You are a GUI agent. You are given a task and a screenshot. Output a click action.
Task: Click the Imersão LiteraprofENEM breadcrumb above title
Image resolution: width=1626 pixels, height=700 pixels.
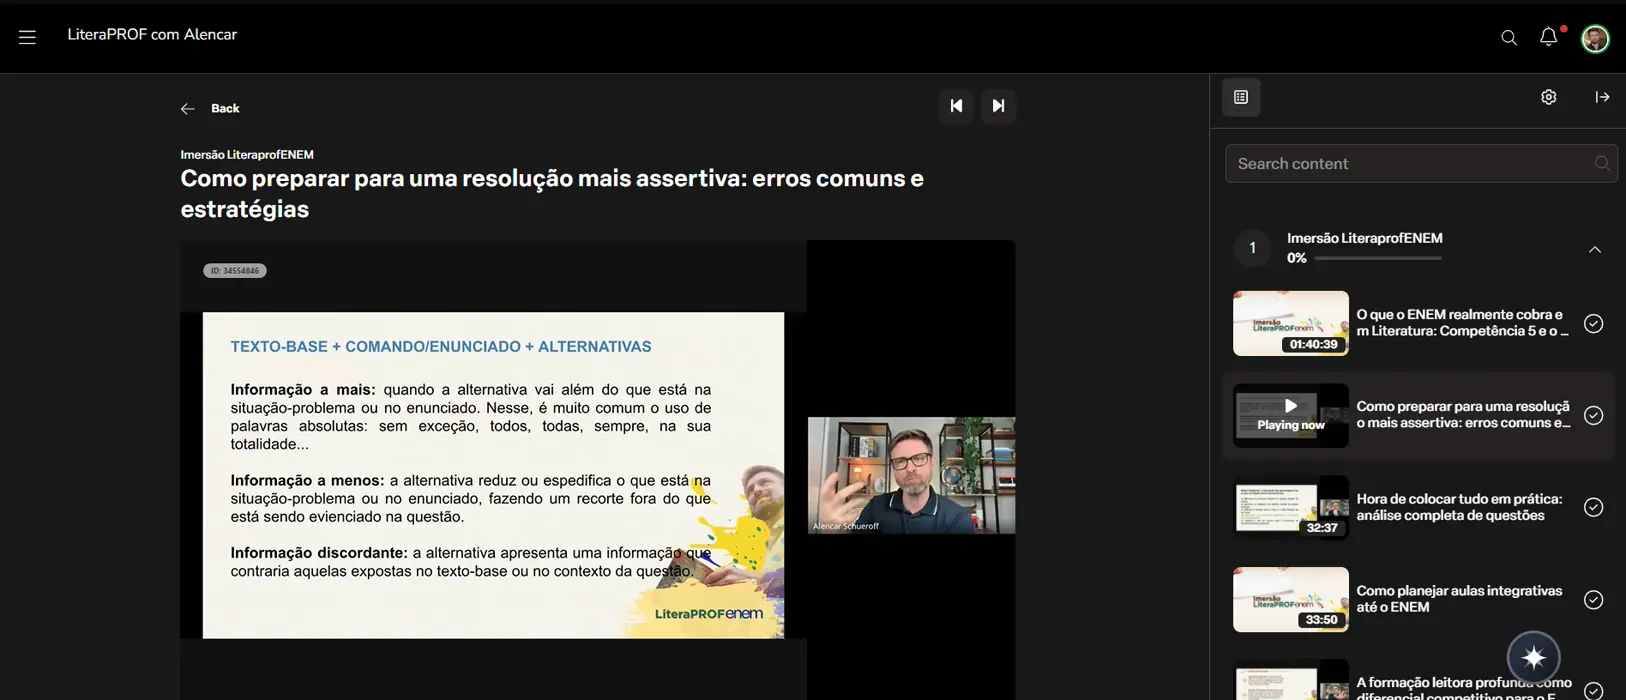[x=247, y=155]
